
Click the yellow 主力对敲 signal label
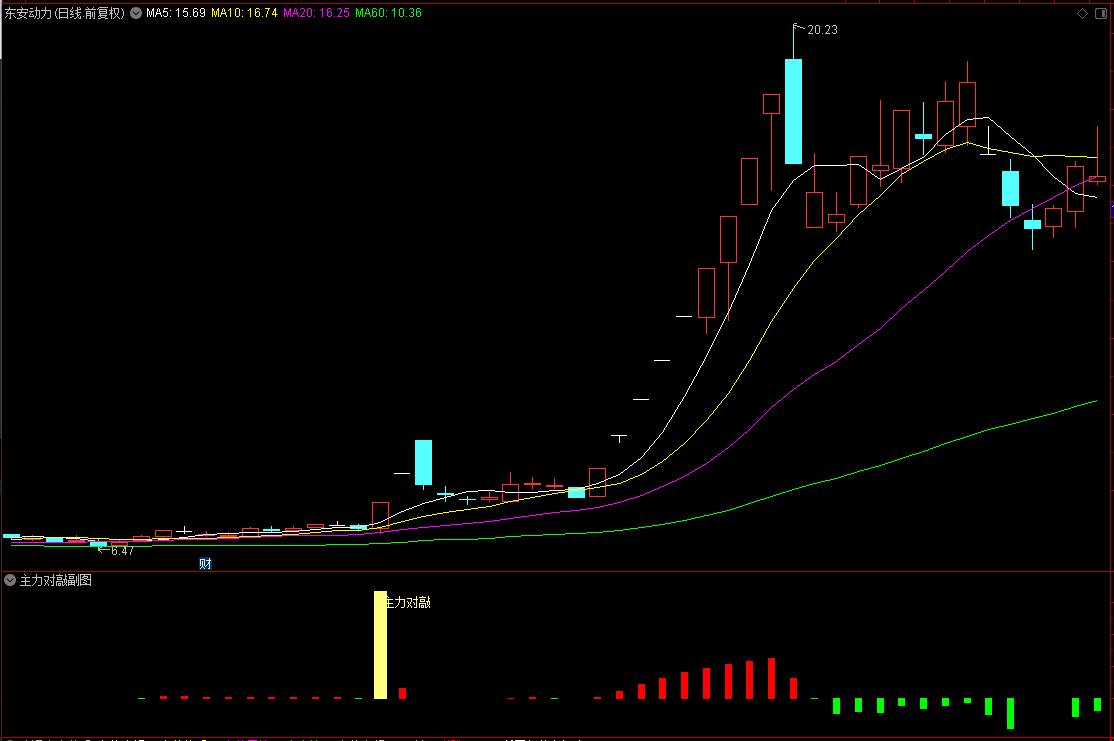[408, 602]
